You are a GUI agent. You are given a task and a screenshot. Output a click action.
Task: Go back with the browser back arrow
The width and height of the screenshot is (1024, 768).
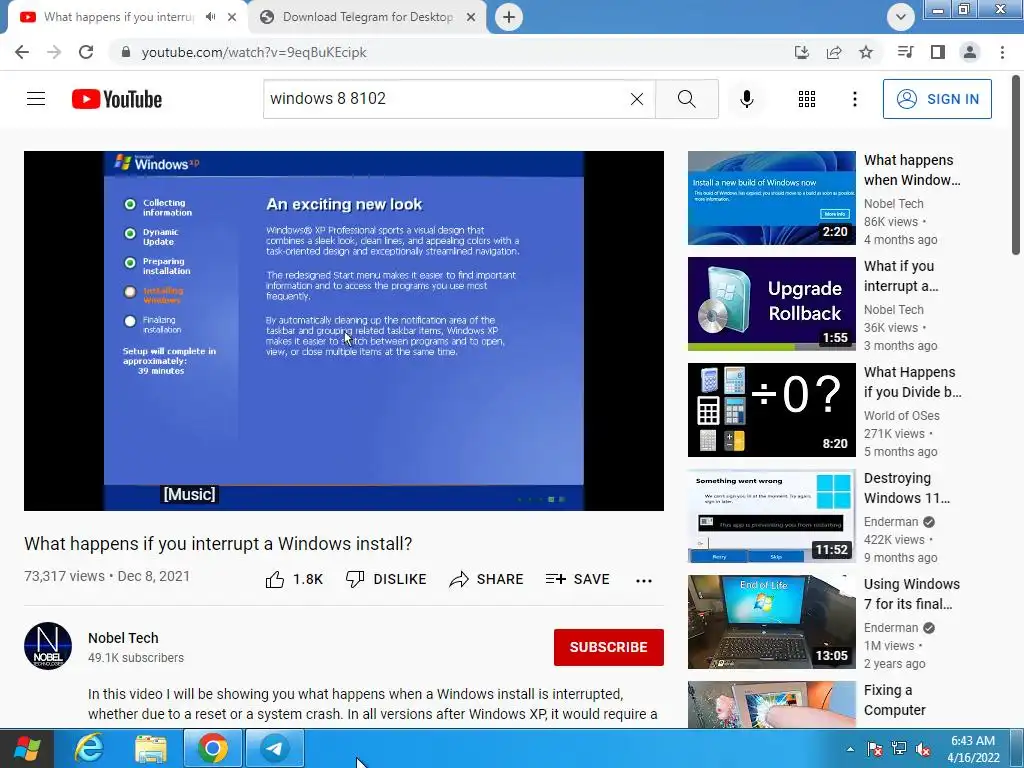tap(22, 52)
